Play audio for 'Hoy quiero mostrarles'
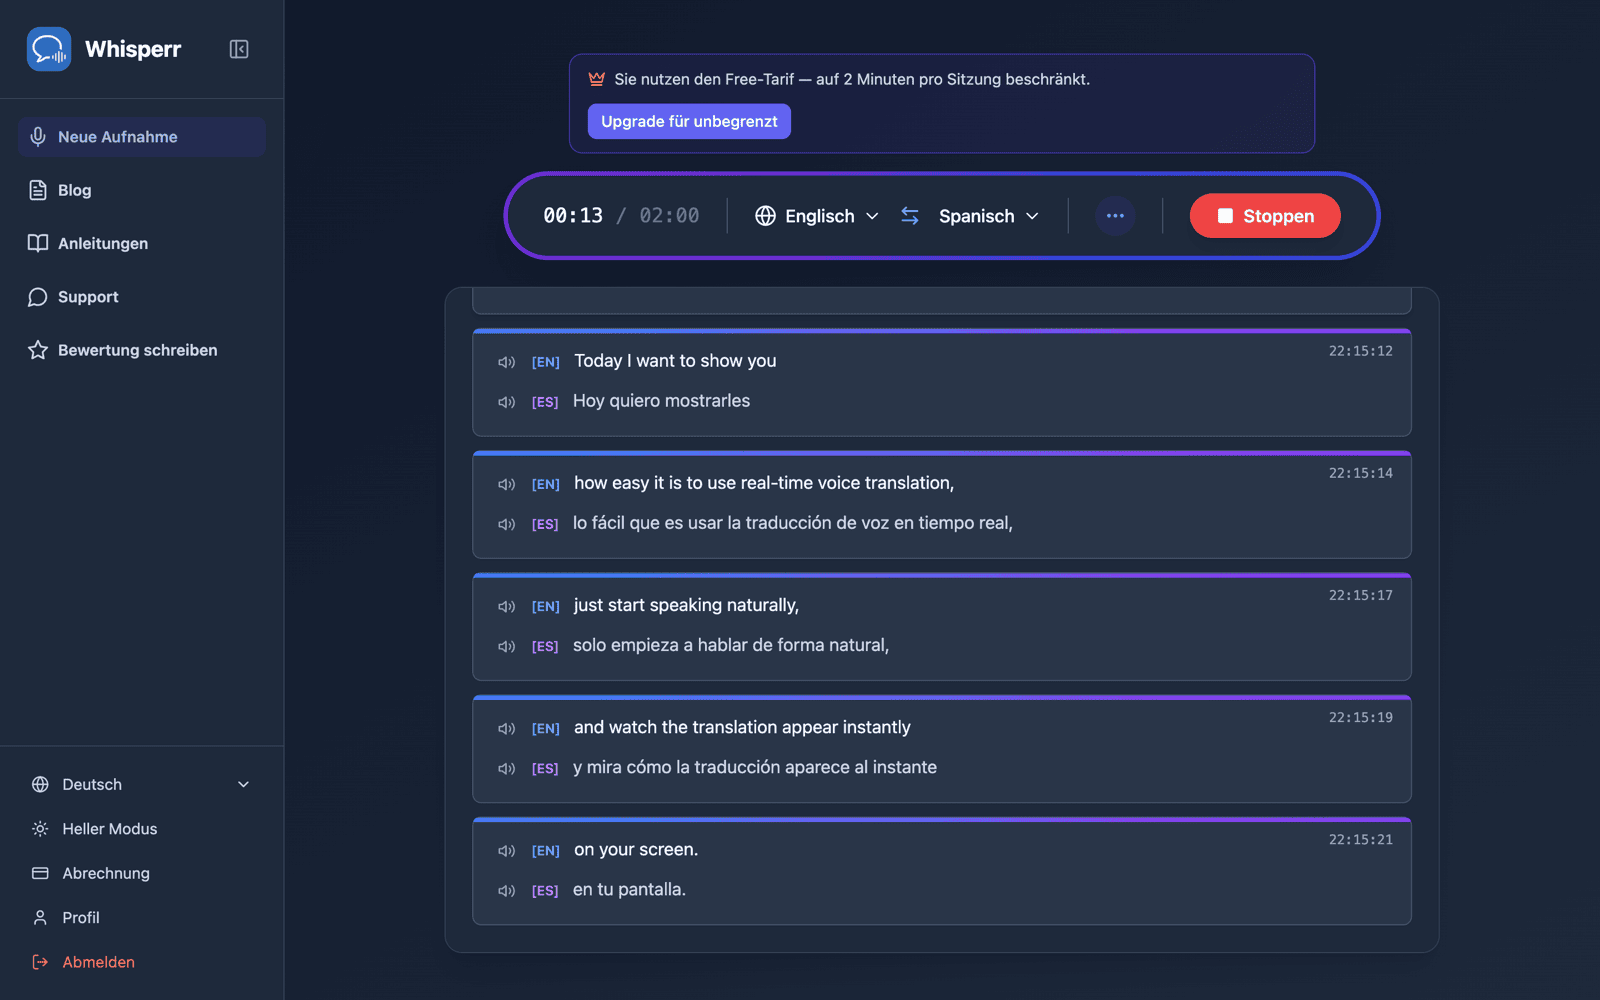Screen dimensions: 1600x1000 [507, 402]
